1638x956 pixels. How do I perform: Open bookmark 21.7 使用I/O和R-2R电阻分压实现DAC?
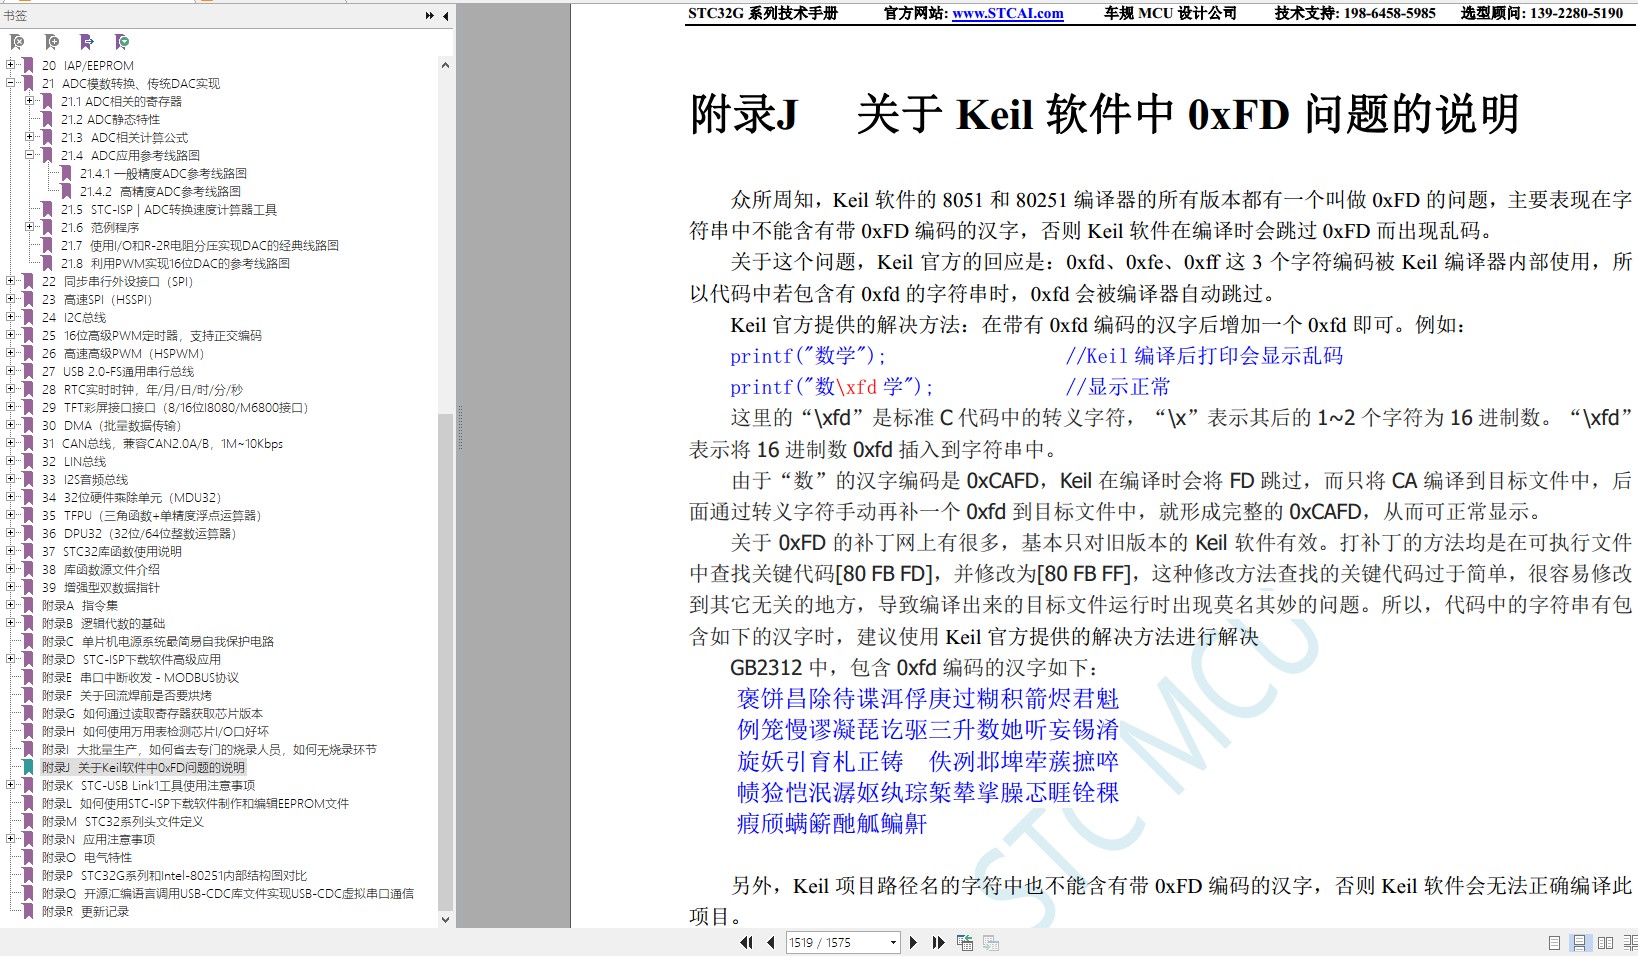click(199, 245)
